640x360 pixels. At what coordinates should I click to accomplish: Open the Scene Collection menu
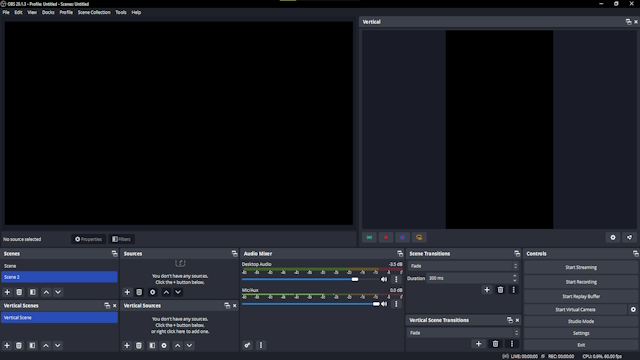point(94,12)
